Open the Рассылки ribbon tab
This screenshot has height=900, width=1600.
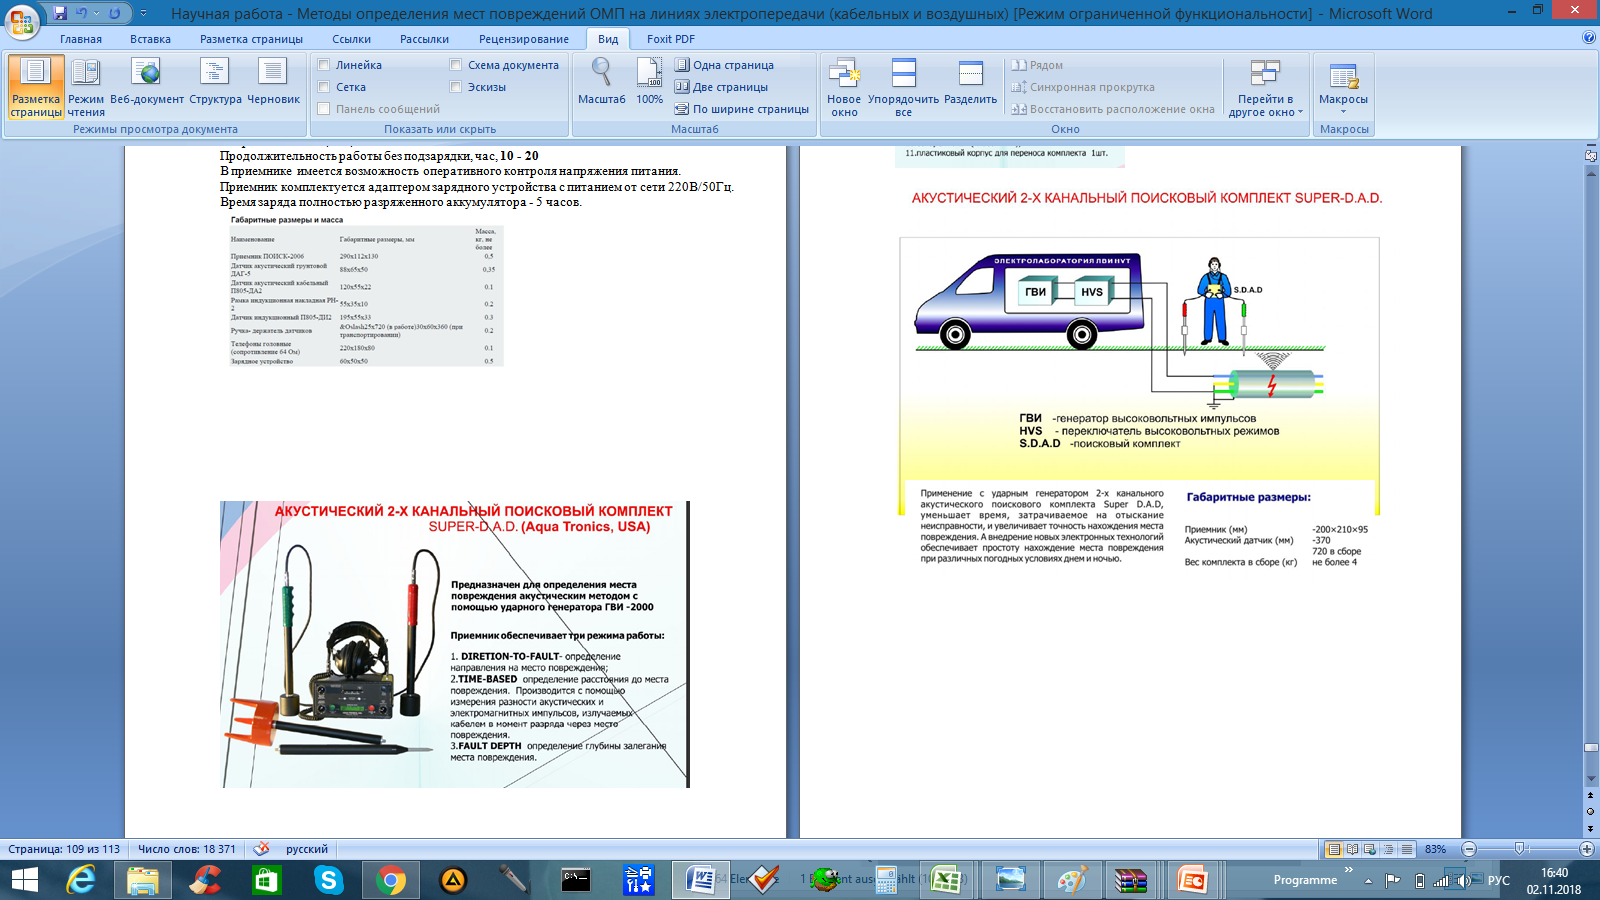(424, 39)
